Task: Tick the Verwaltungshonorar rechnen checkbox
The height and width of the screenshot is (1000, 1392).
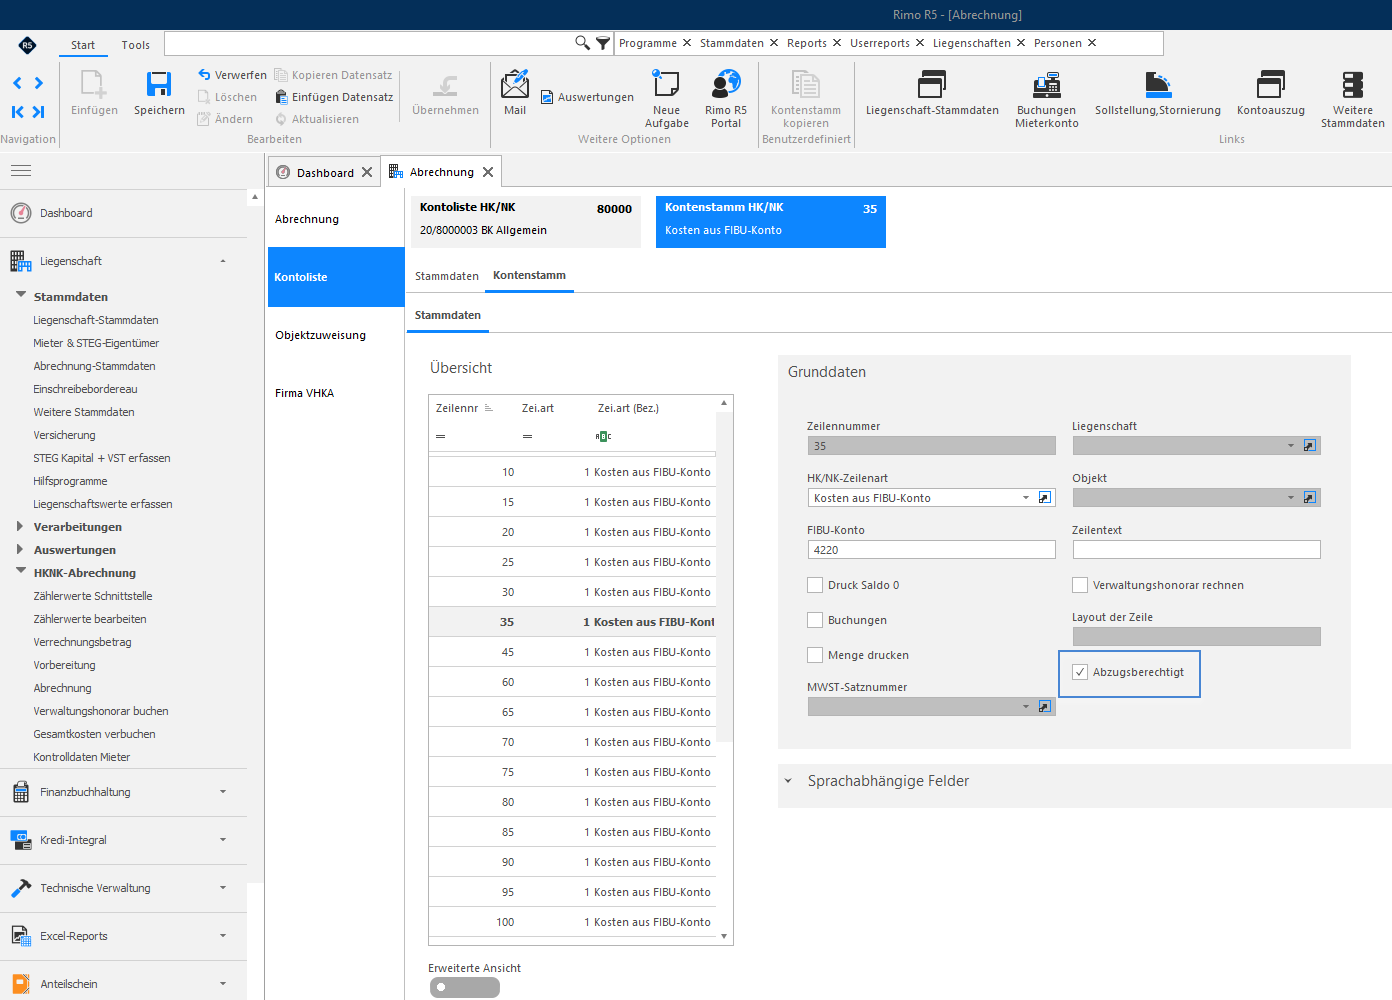Action: tap(1080, 585)
